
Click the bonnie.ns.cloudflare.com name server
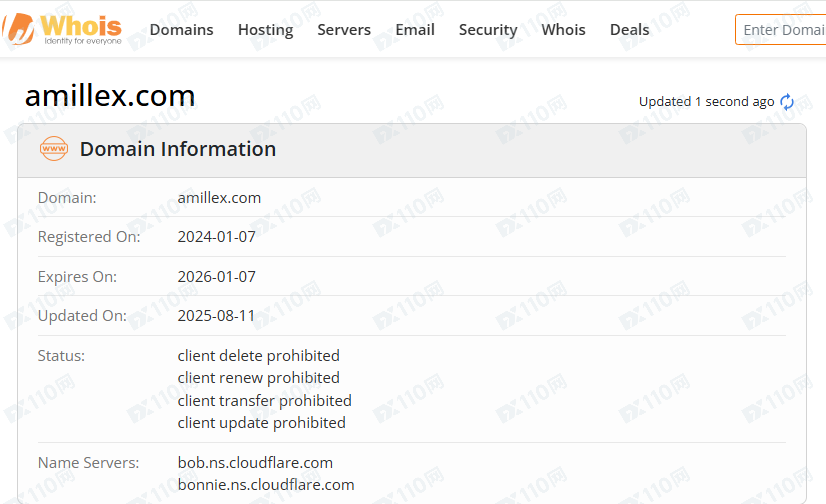click(x=266, y=485)
